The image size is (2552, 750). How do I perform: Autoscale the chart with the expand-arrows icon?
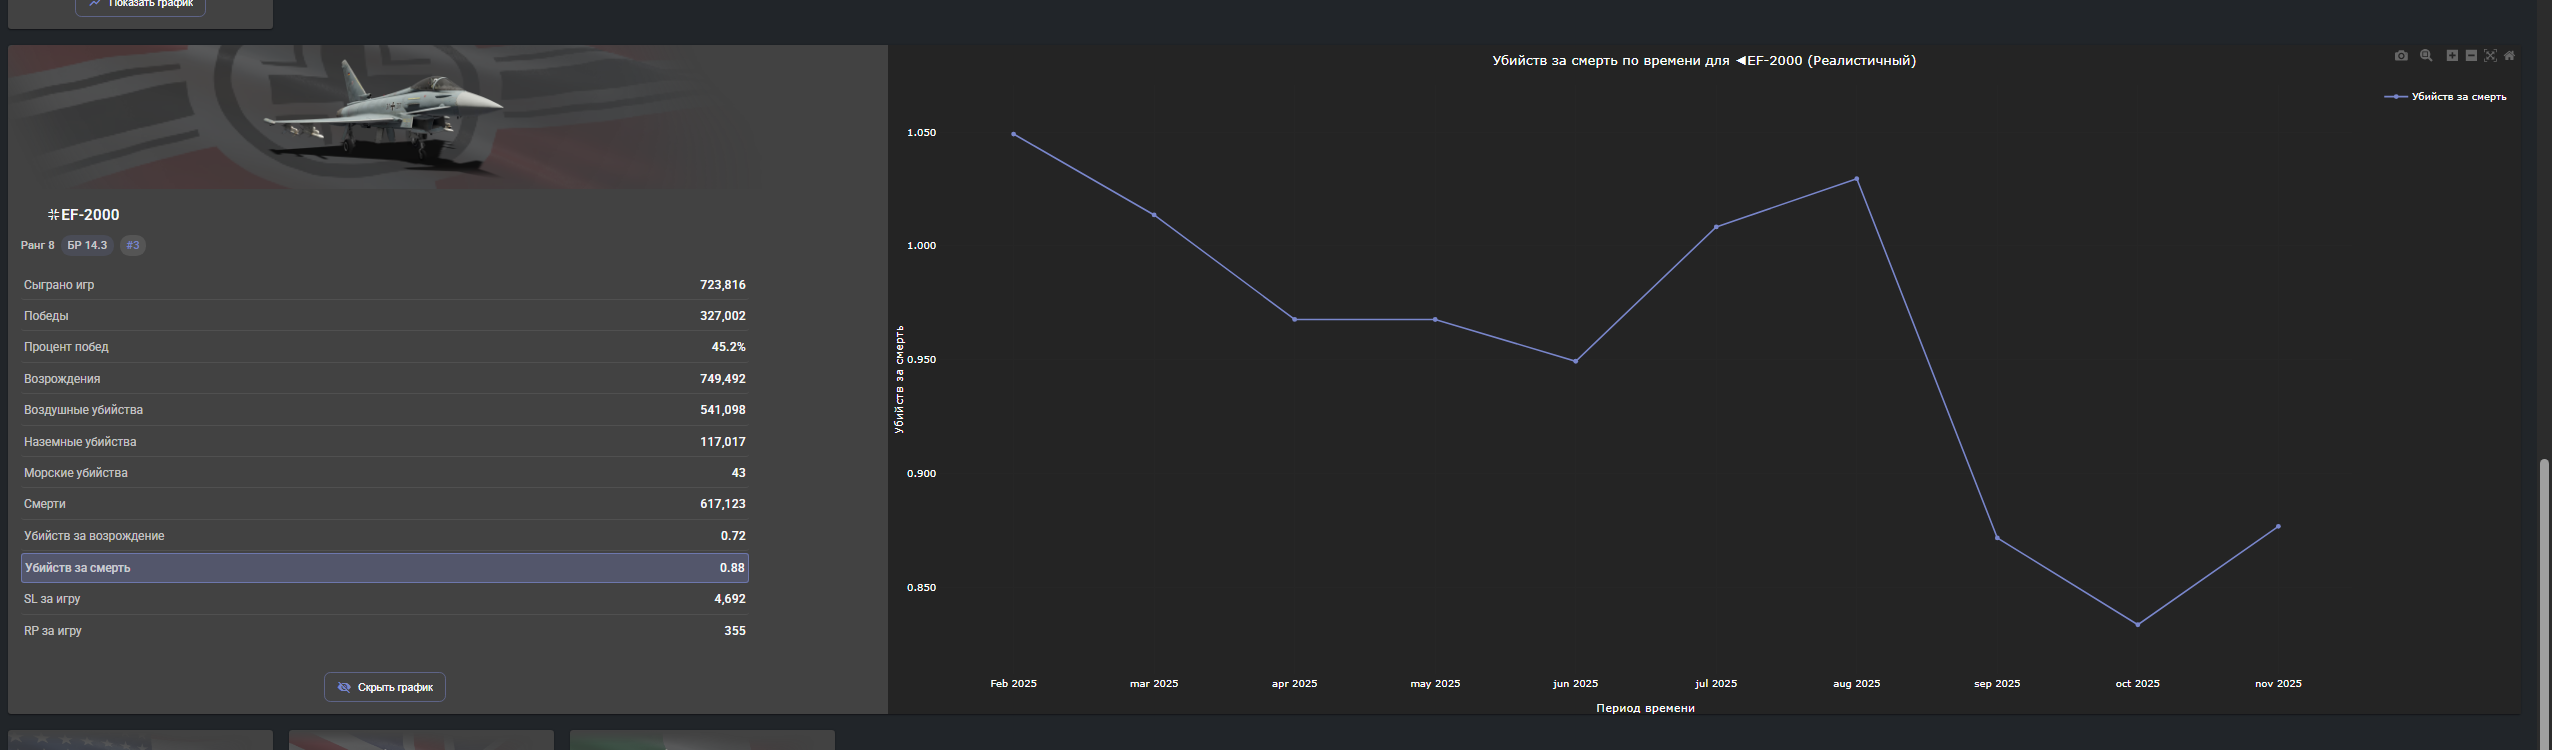(2490, 56)
